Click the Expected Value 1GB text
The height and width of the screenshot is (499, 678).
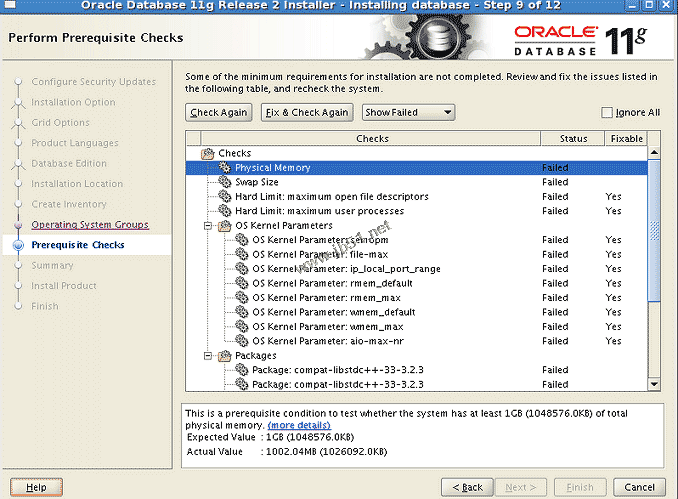coord(310,437)
